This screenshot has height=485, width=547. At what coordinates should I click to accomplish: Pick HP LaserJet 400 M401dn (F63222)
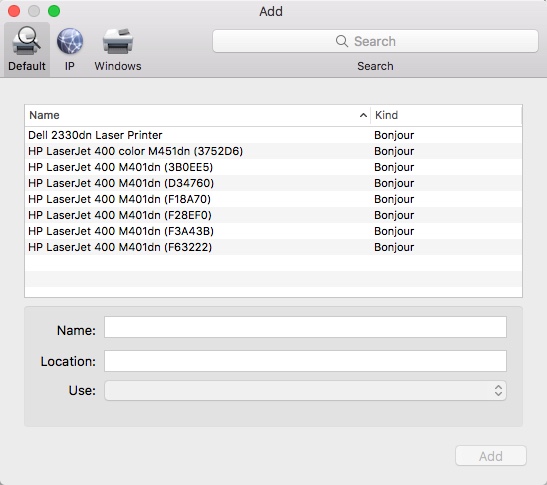click(x=274, y=247)
